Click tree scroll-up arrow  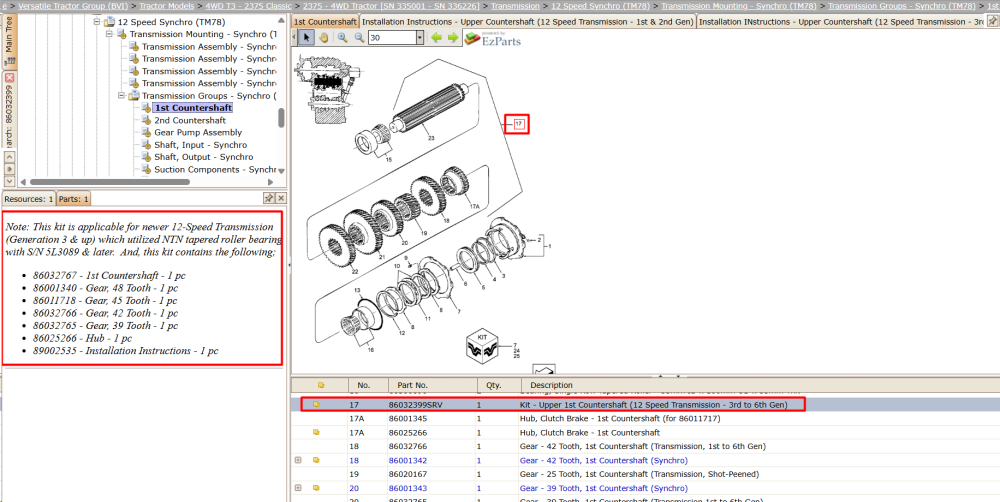281,20
